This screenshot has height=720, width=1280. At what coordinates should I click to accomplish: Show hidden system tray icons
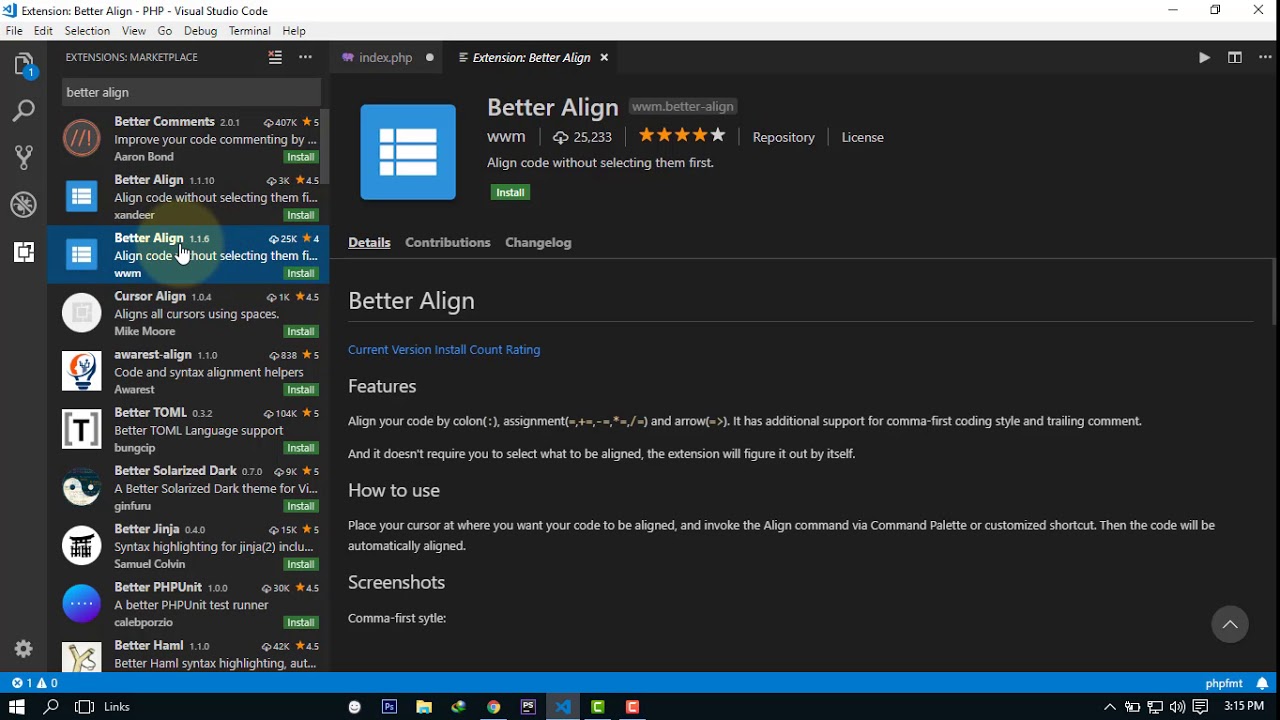[x=1110, y=707]
